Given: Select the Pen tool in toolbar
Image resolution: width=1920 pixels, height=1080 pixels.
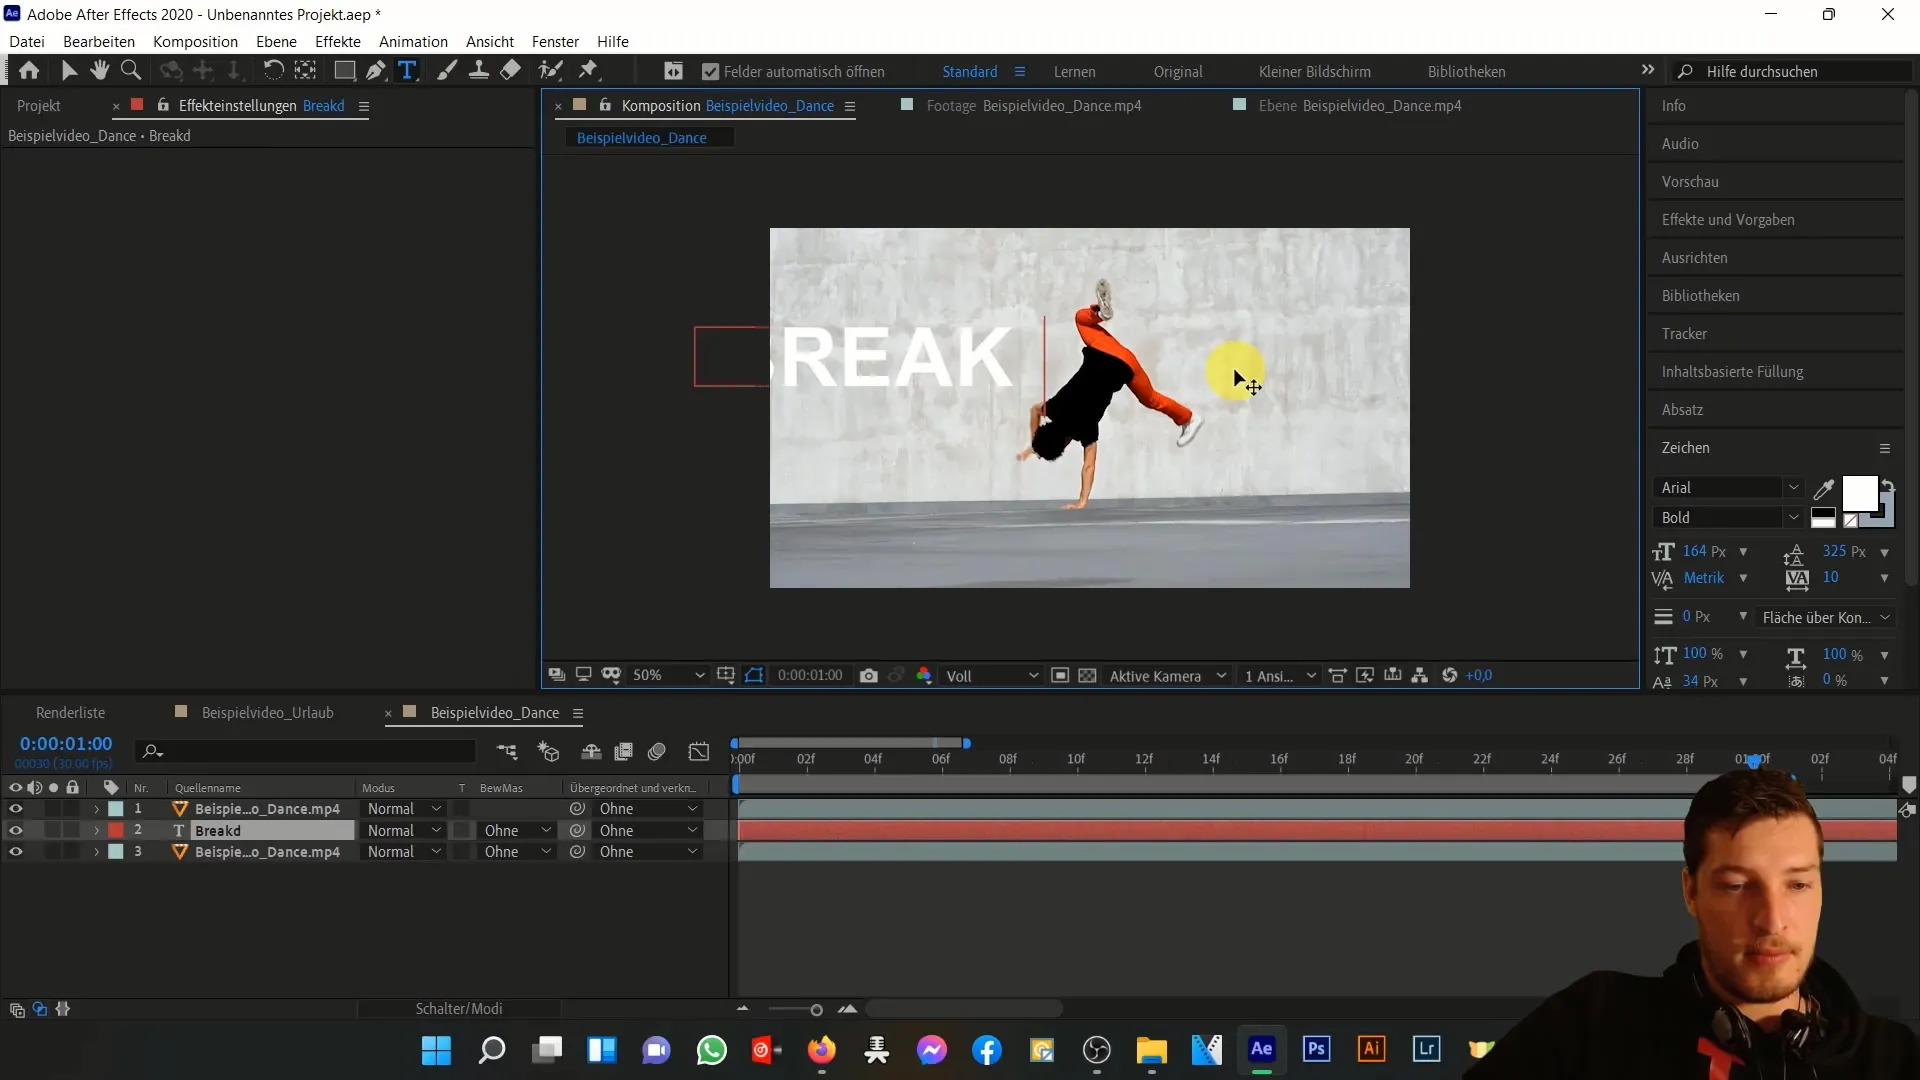Looking at the screenshot, I should tap(376, 71).
